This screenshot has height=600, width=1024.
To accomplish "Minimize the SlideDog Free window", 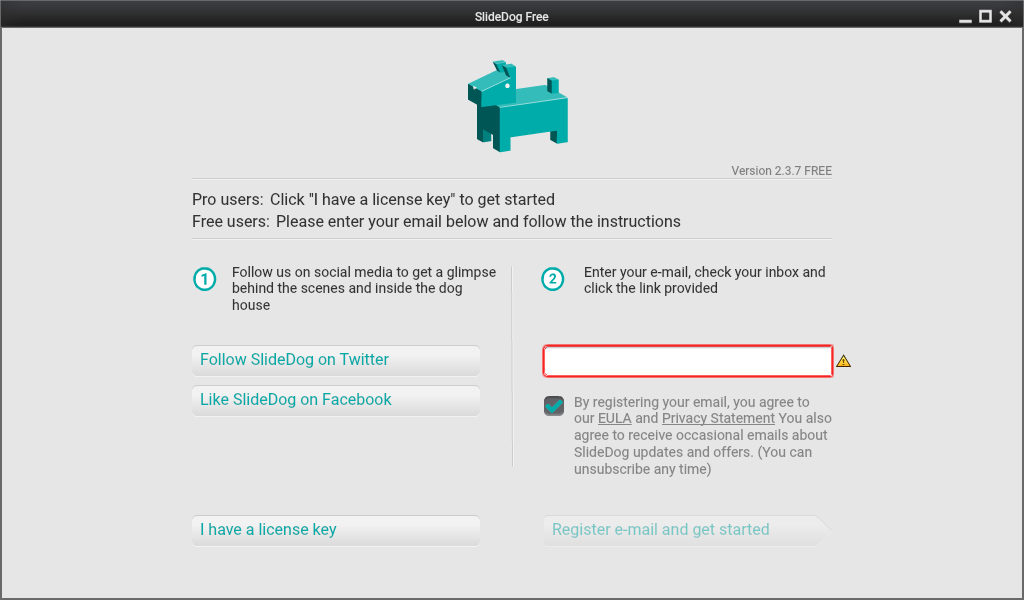I will pos(965,16).
